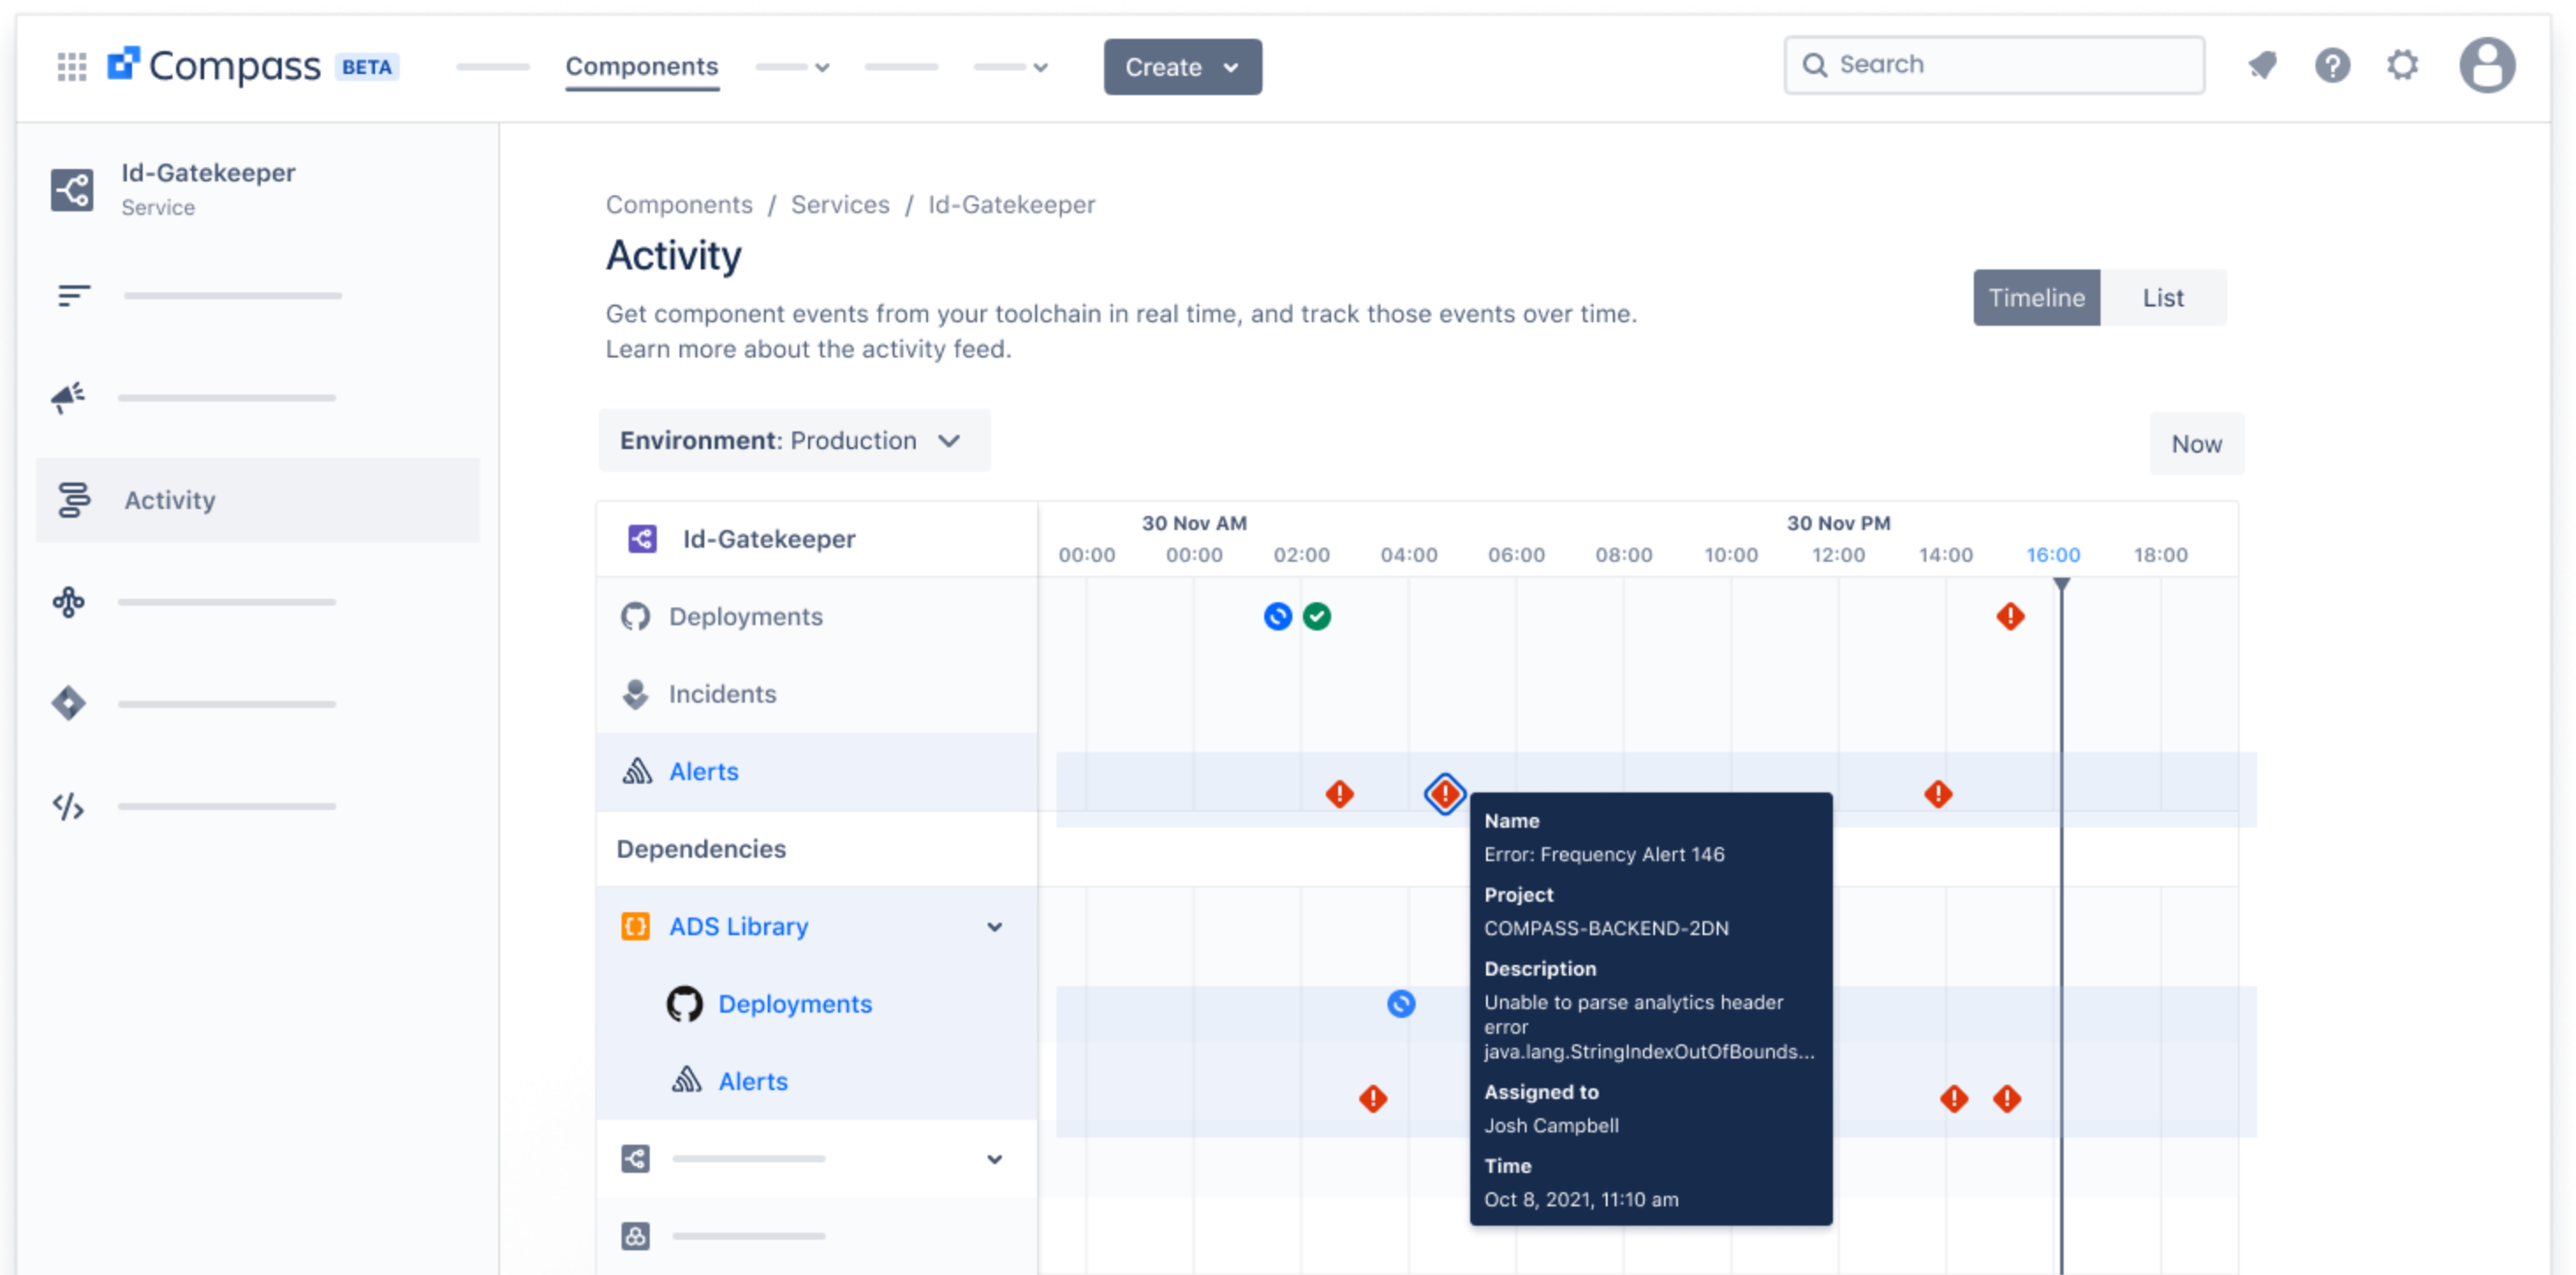Screen dimensions: 2576x1275
Task: Click the ADS Library dependency icon
Action: (x=636, y=926)
